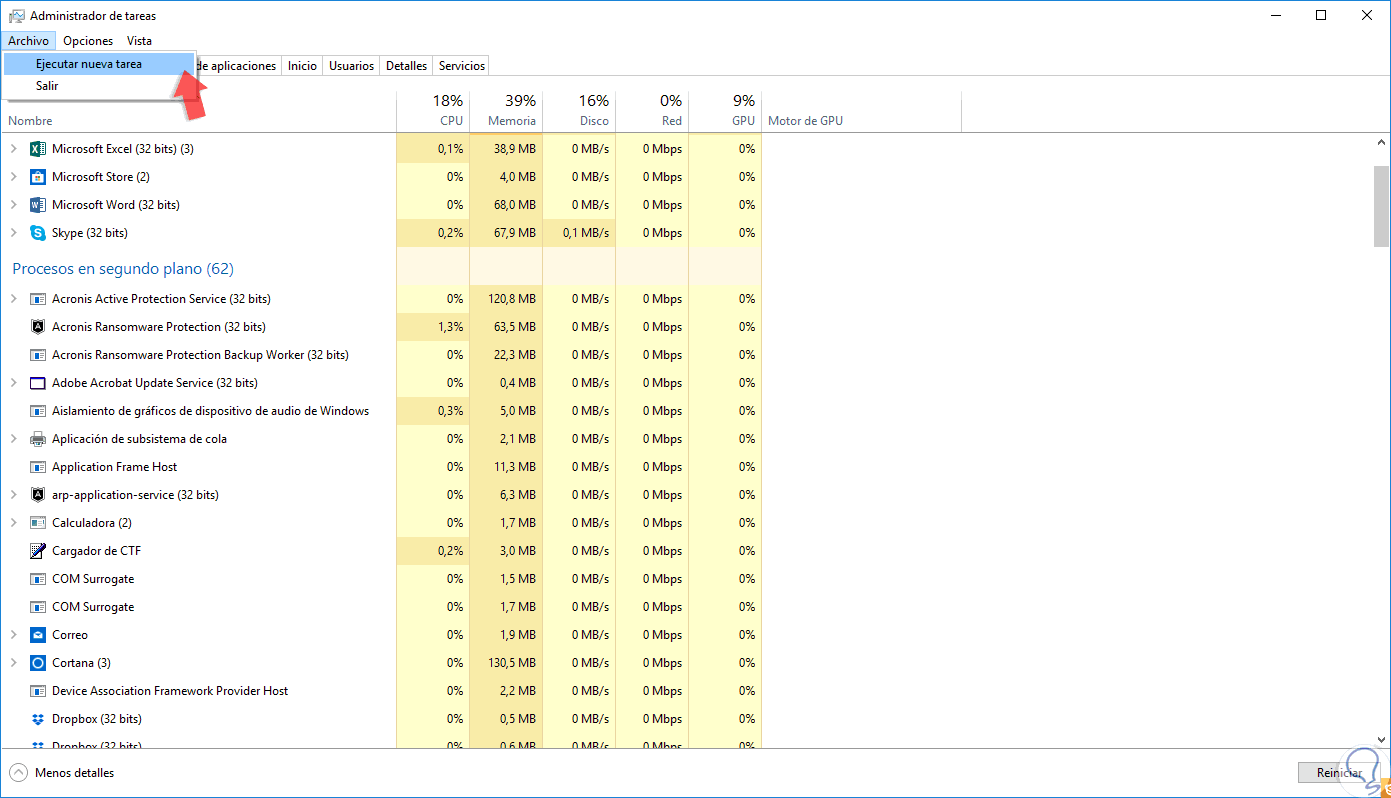Select the Dropbox (32 bits) icon
This screenshot has width=1391, height=798.
coord(38,719)
